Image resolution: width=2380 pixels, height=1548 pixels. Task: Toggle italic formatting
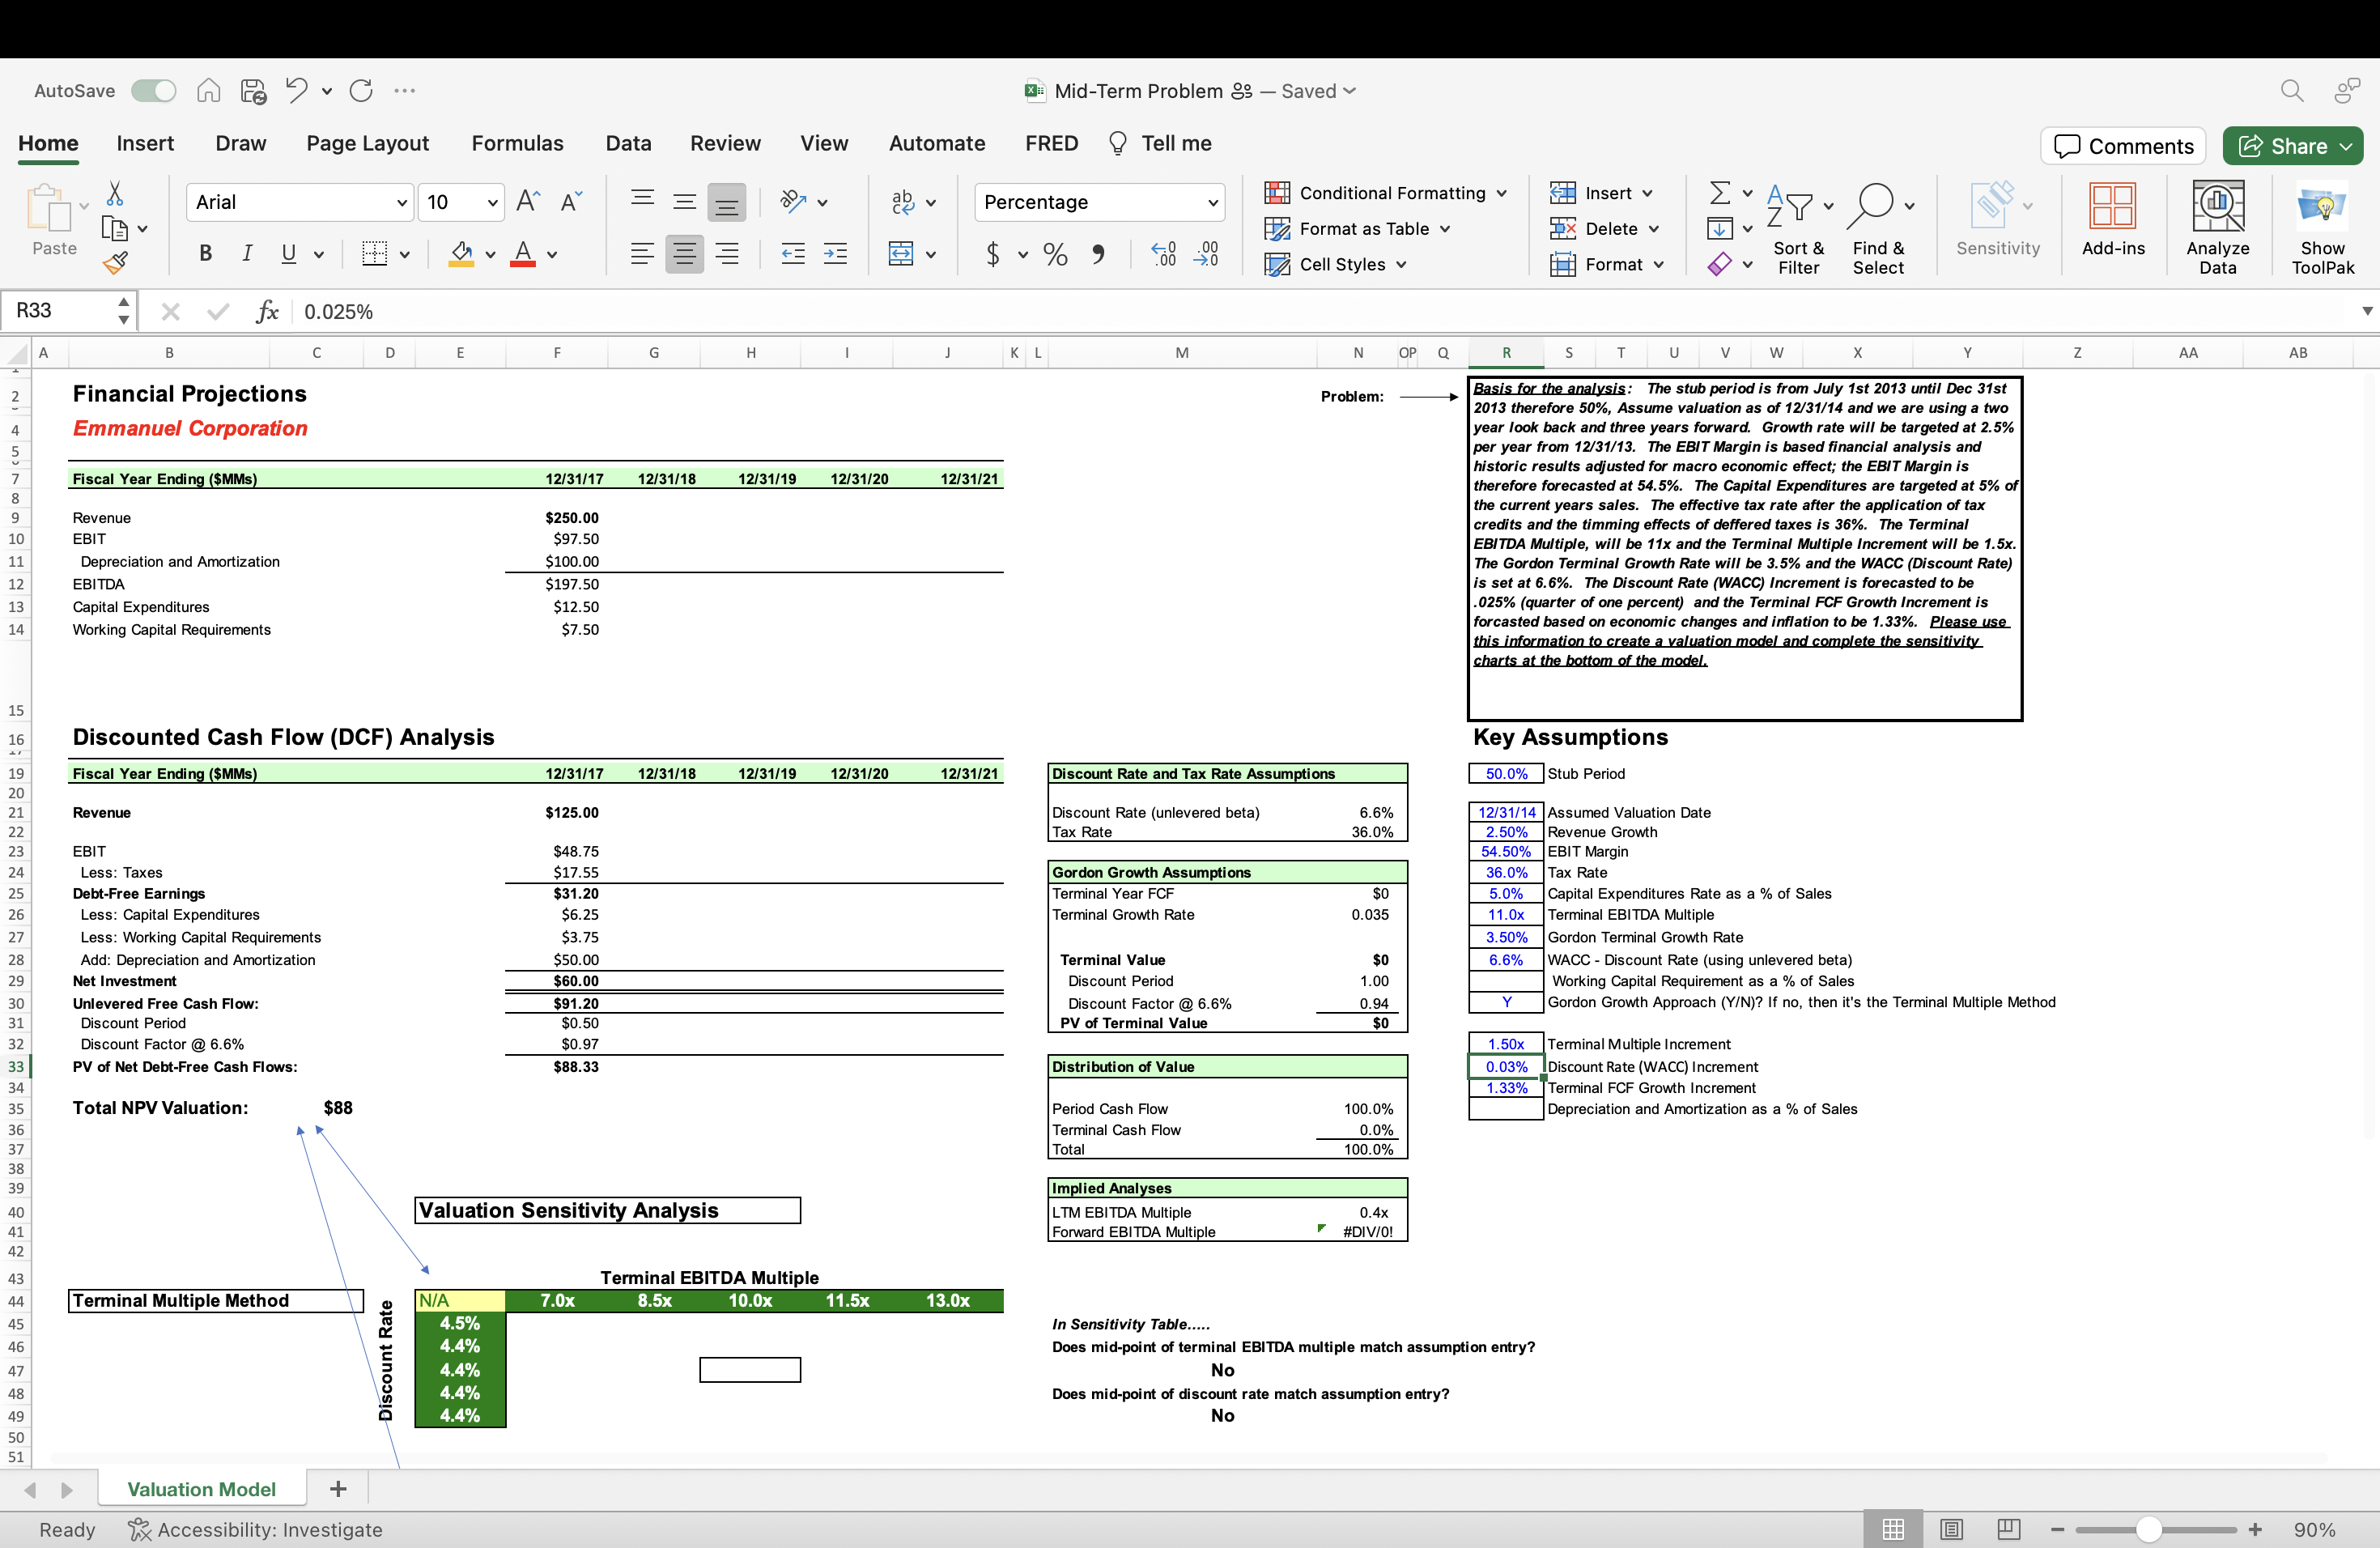(247, 253)
